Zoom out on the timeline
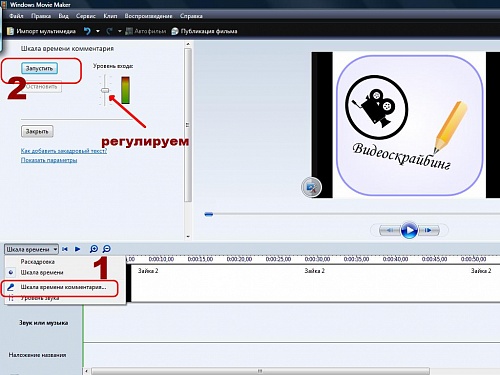 (x=106, y=249)
